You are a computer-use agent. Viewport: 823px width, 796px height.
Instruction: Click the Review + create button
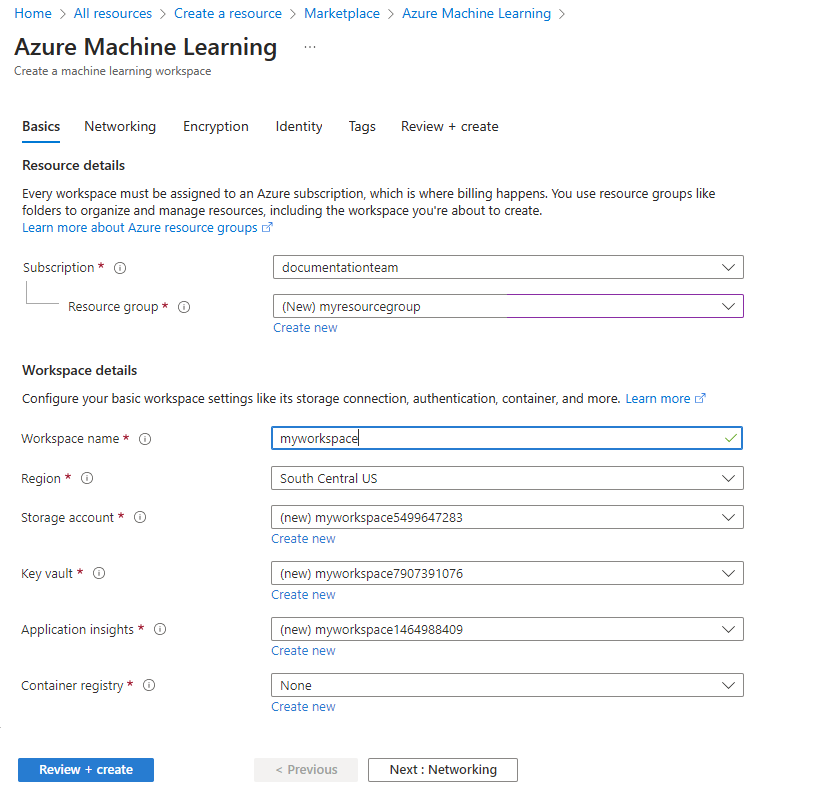click(85, 770)
